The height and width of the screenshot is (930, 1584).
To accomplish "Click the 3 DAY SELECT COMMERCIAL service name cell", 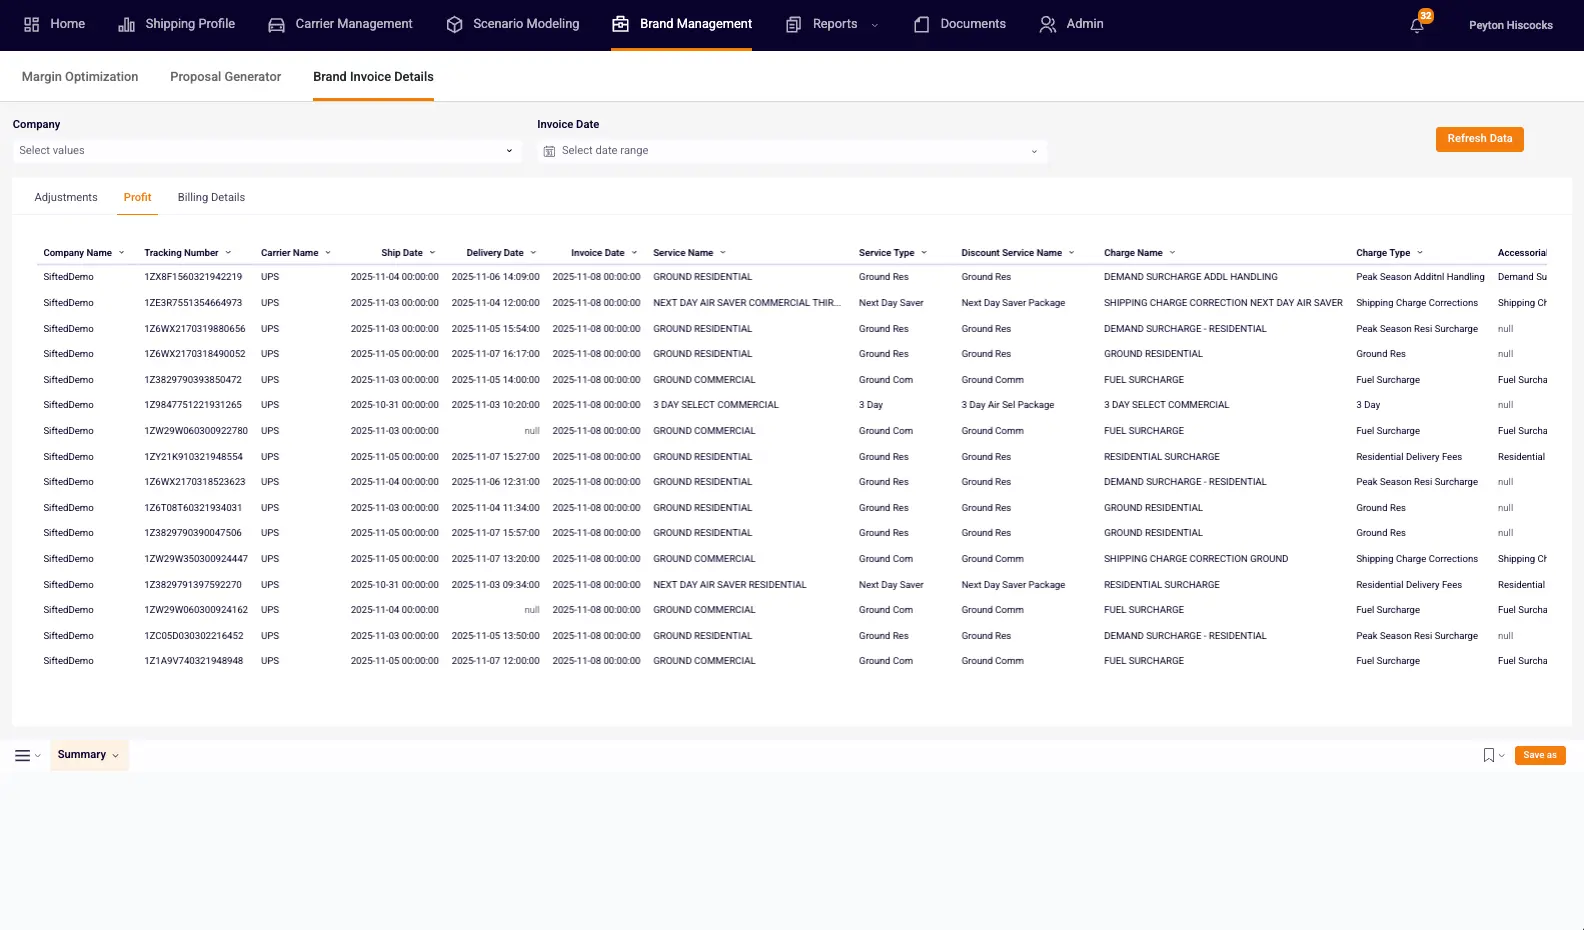I will (x=716, y=405).
